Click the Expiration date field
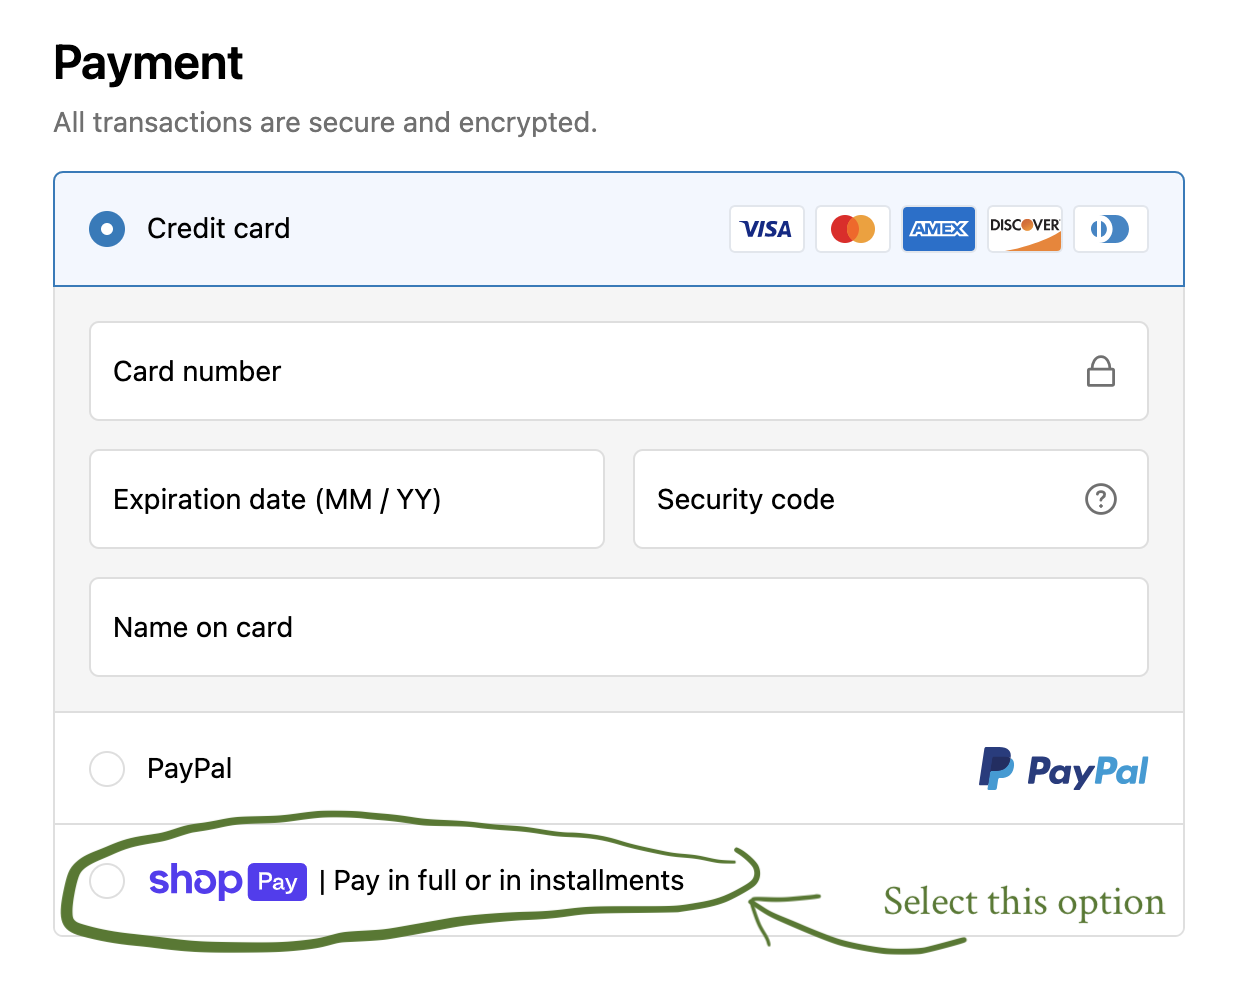 [346, 499]
